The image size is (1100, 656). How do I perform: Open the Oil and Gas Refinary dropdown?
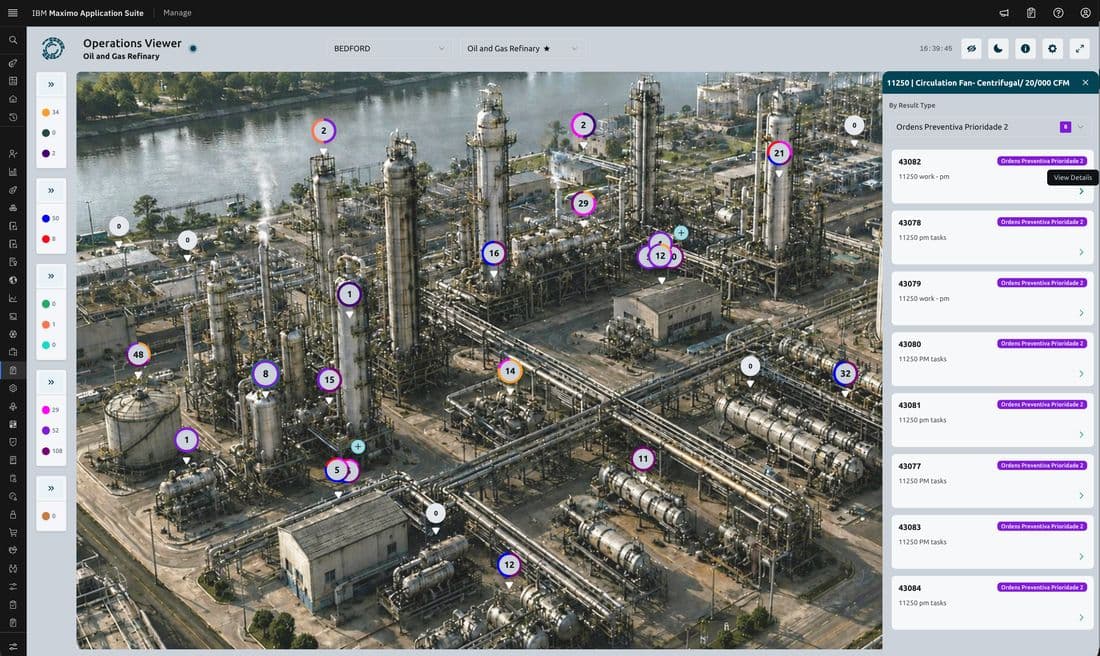523,48
